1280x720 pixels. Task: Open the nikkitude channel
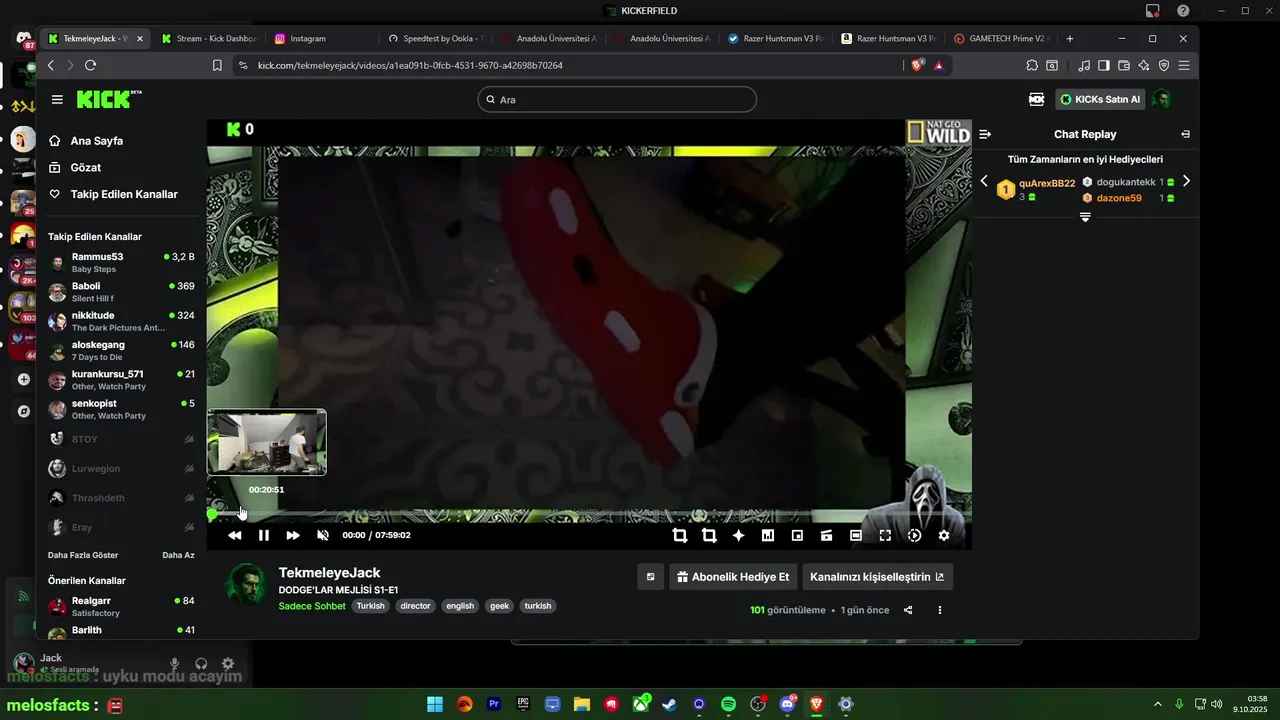pyautogui.click(x=122, y=321)
